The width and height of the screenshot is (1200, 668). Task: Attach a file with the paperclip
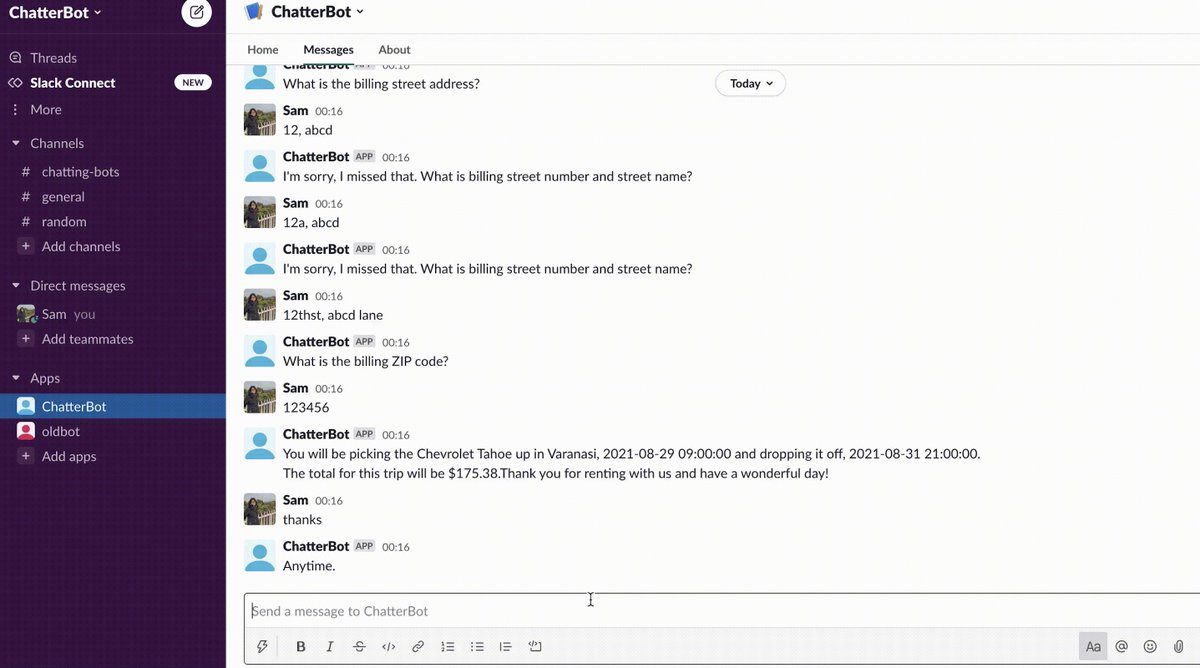pyautogui.click(x=1179, y=647)
